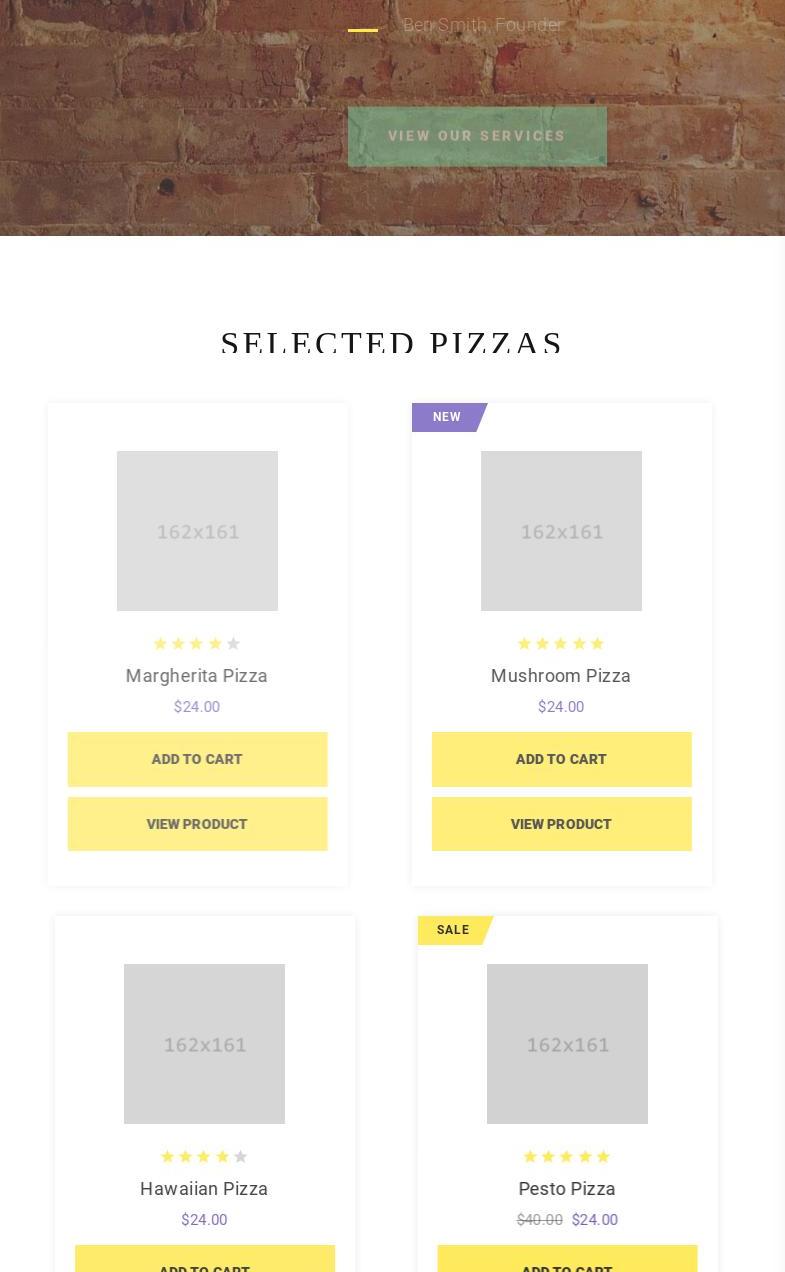This screenshot has width=785, height=1272.
Task: Select the Pesto Pizza image placeholder
Action: (x=567, y=1044)
